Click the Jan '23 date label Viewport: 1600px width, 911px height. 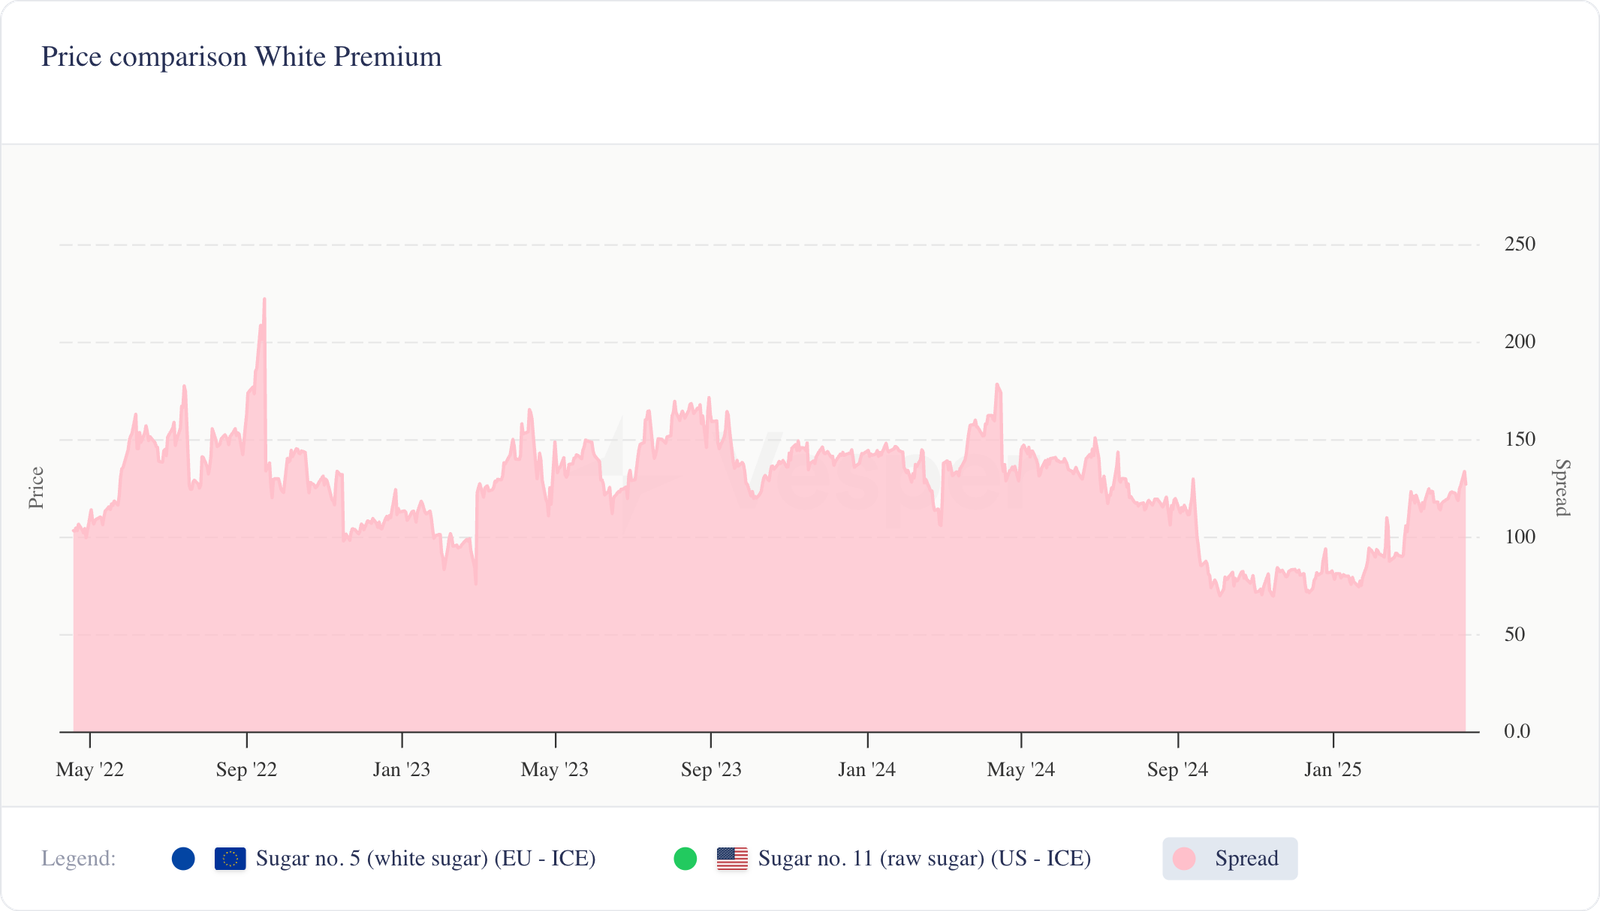tap(401, 770)
